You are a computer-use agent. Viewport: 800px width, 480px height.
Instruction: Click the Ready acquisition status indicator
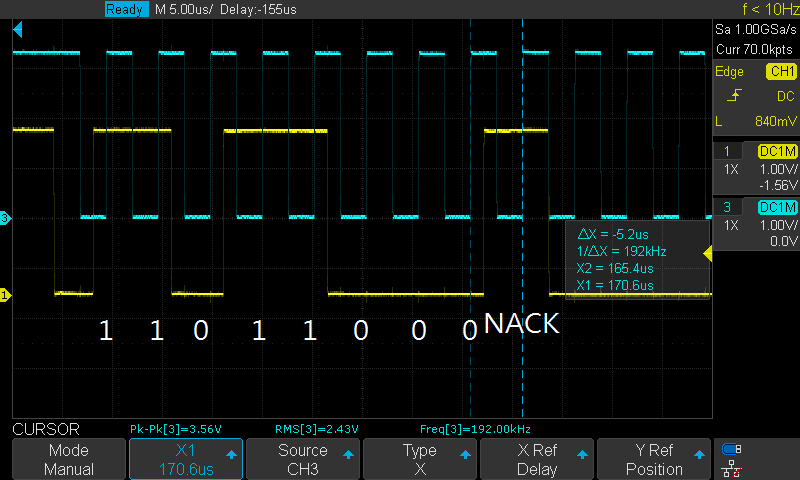[126, 9]
